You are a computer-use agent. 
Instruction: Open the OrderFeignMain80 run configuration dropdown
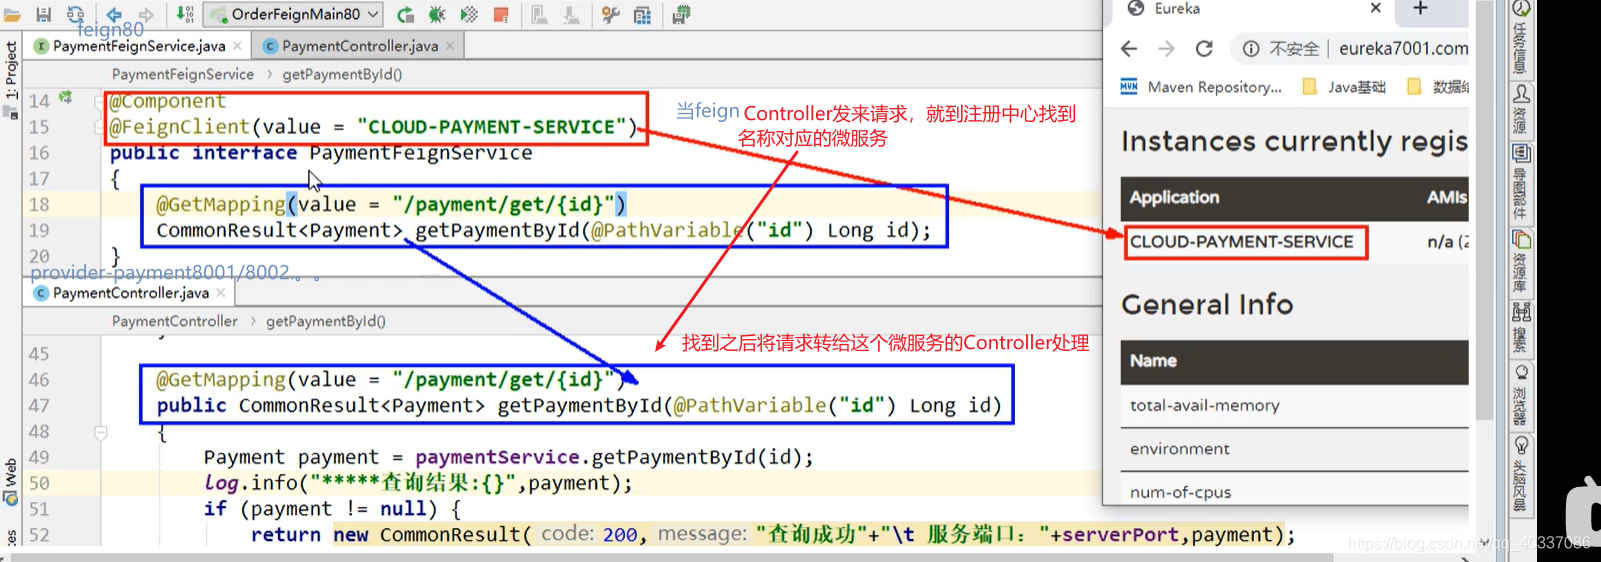(294, 14)
